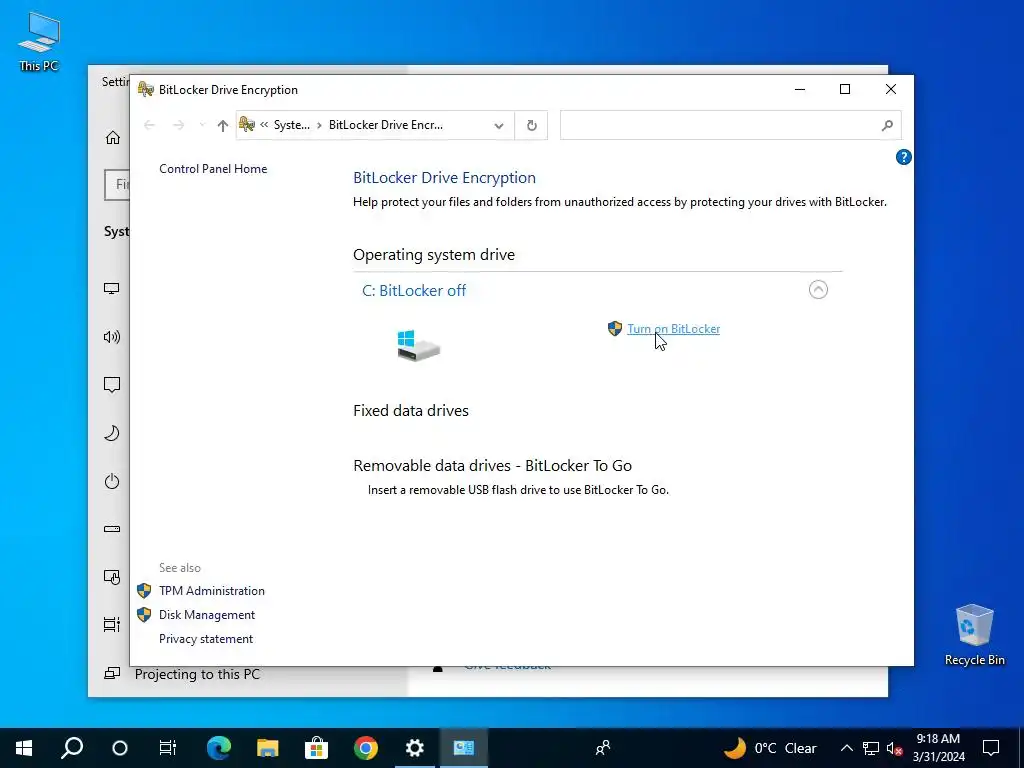Click the This PC desktop icon

tap(39, 40)
